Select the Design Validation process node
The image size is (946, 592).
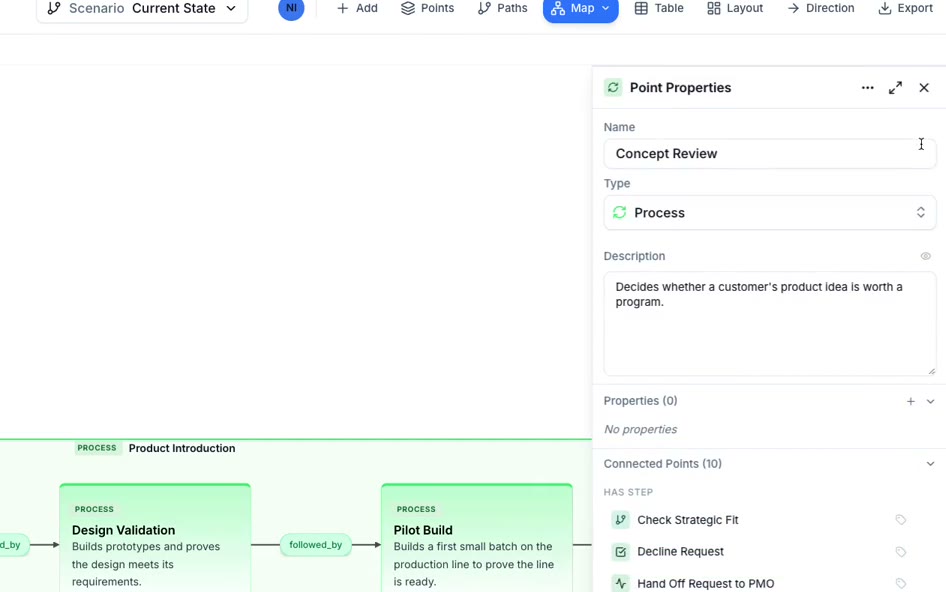[155, 538]
